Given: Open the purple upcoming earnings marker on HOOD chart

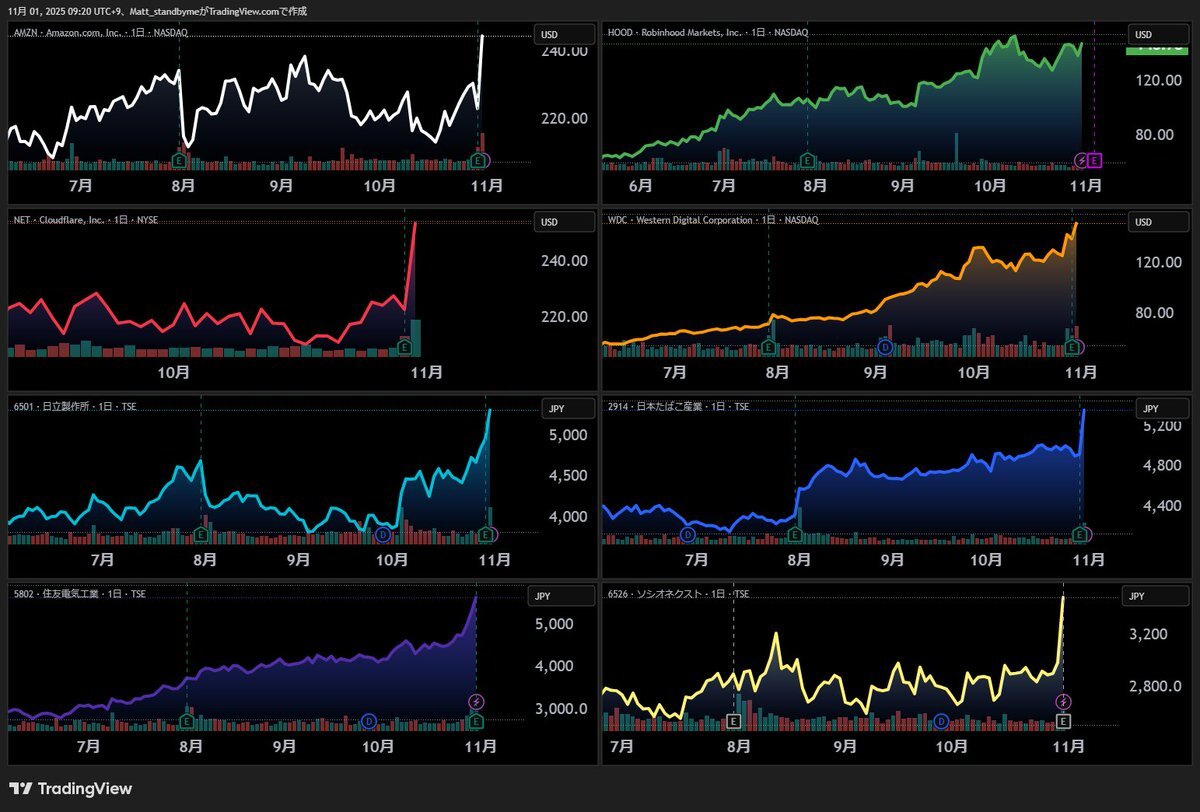Looking at the screenshot, I should tap(1095, 160).
